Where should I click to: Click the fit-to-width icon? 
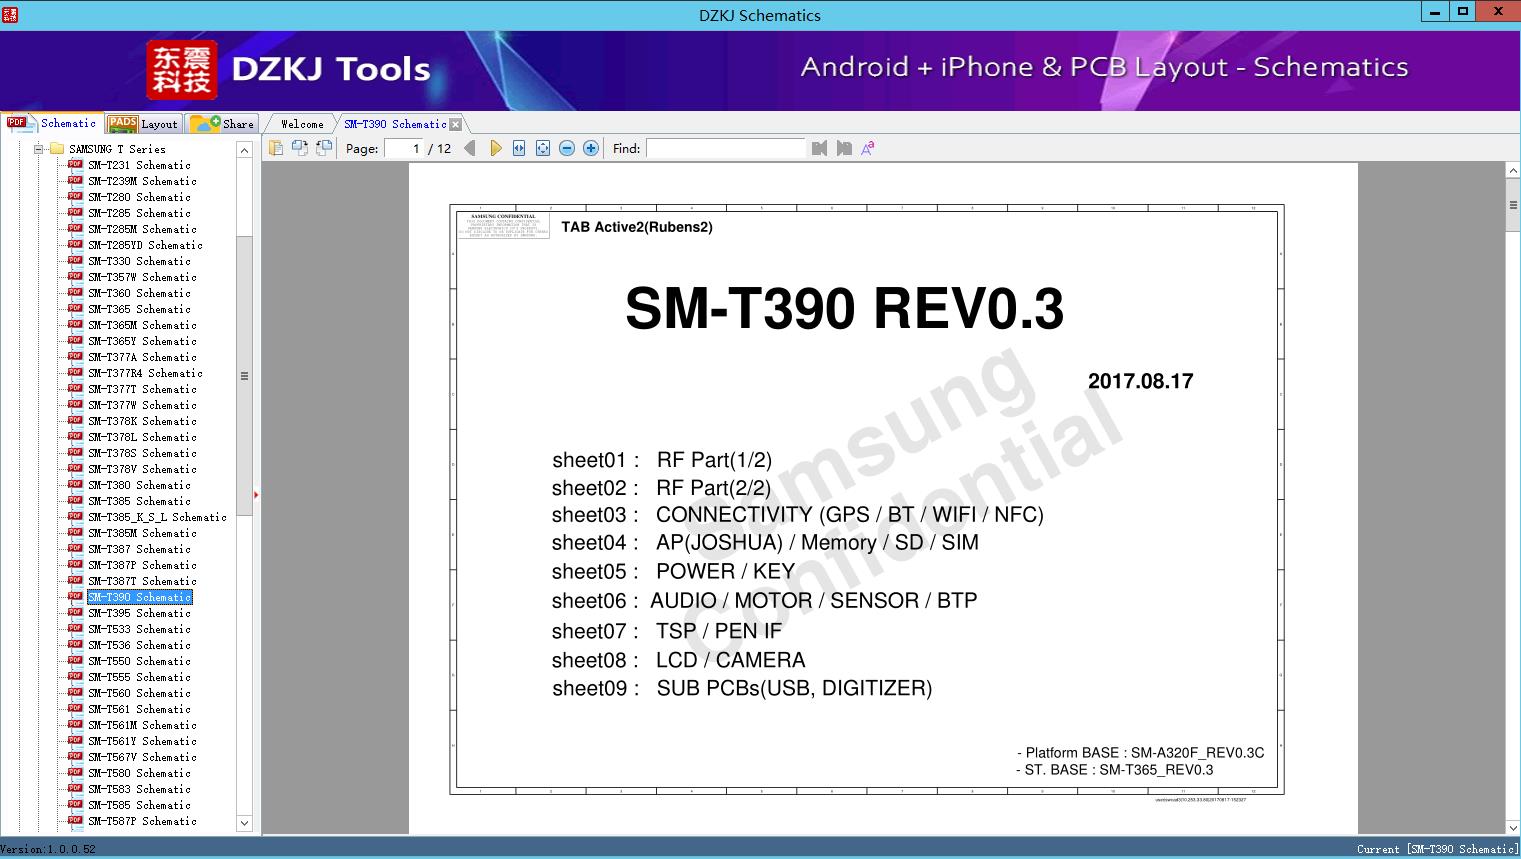tap(519, 148)
